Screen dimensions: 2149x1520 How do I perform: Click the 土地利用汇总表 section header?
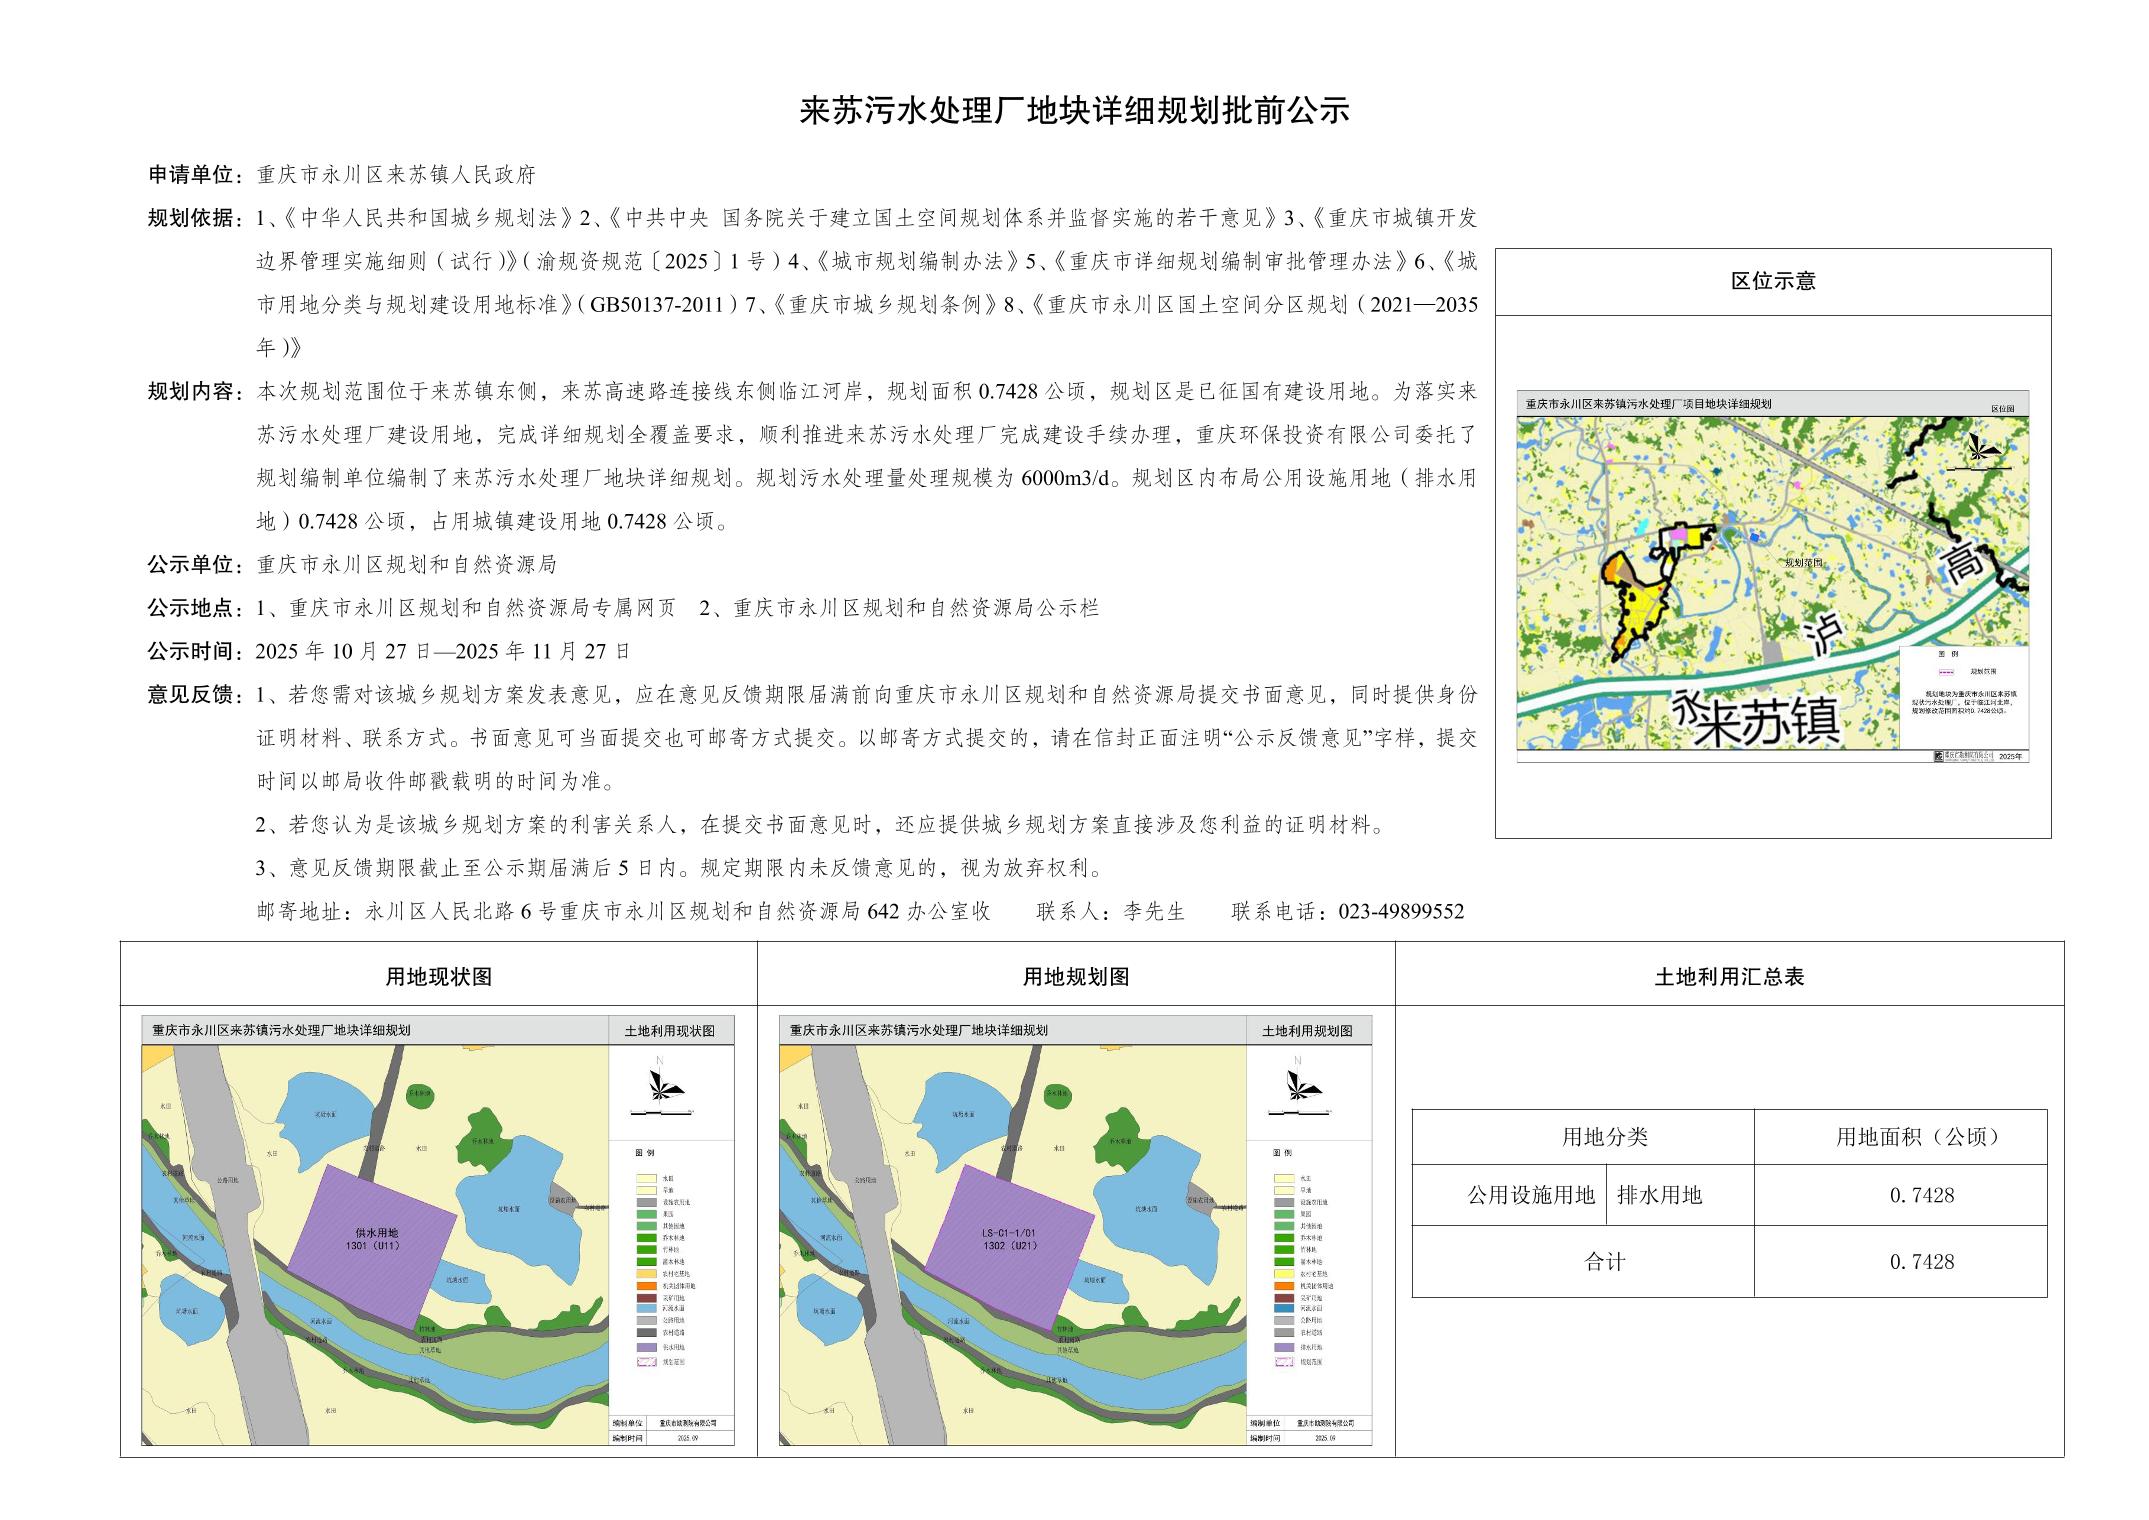[1729, 977]
